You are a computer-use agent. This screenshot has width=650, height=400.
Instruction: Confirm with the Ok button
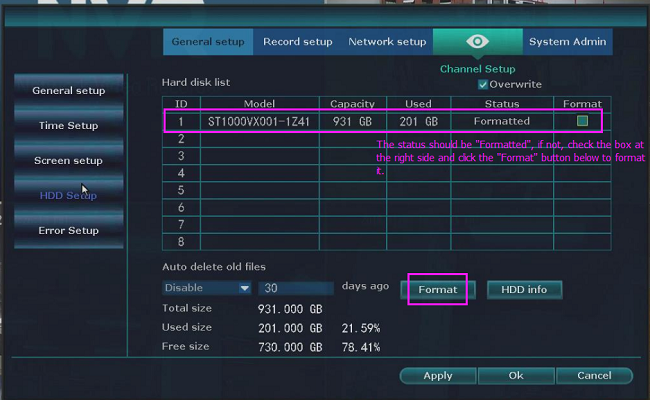click(516, 376)
